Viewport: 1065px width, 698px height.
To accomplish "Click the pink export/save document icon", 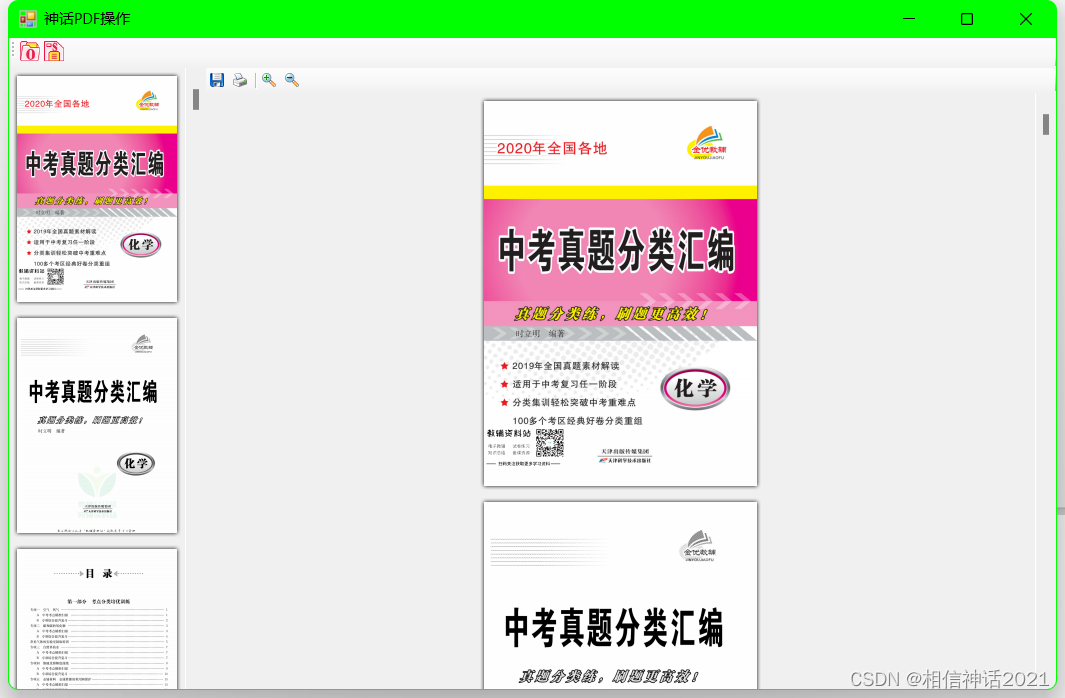I will [x=54, y=51].
